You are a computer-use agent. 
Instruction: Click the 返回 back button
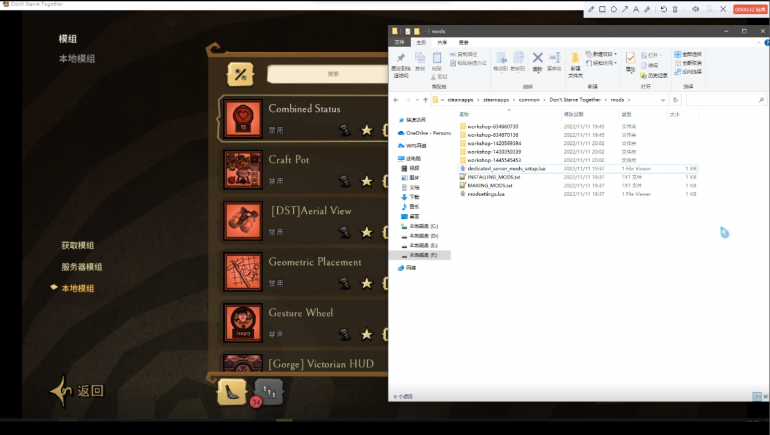(78, 391)
